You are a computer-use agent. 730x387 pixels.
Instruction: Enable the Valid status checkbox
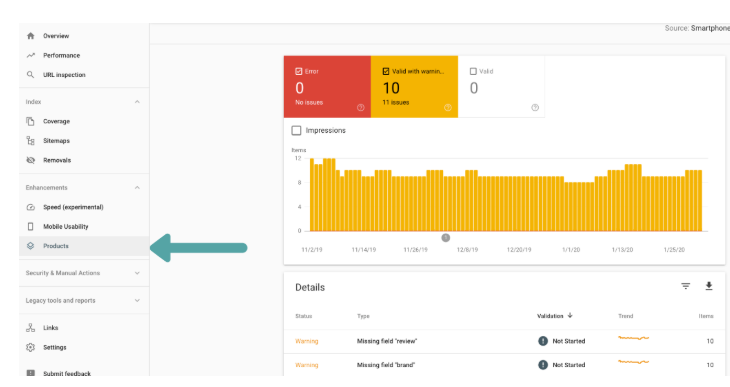pyautogui.click(x=473, y=71)
